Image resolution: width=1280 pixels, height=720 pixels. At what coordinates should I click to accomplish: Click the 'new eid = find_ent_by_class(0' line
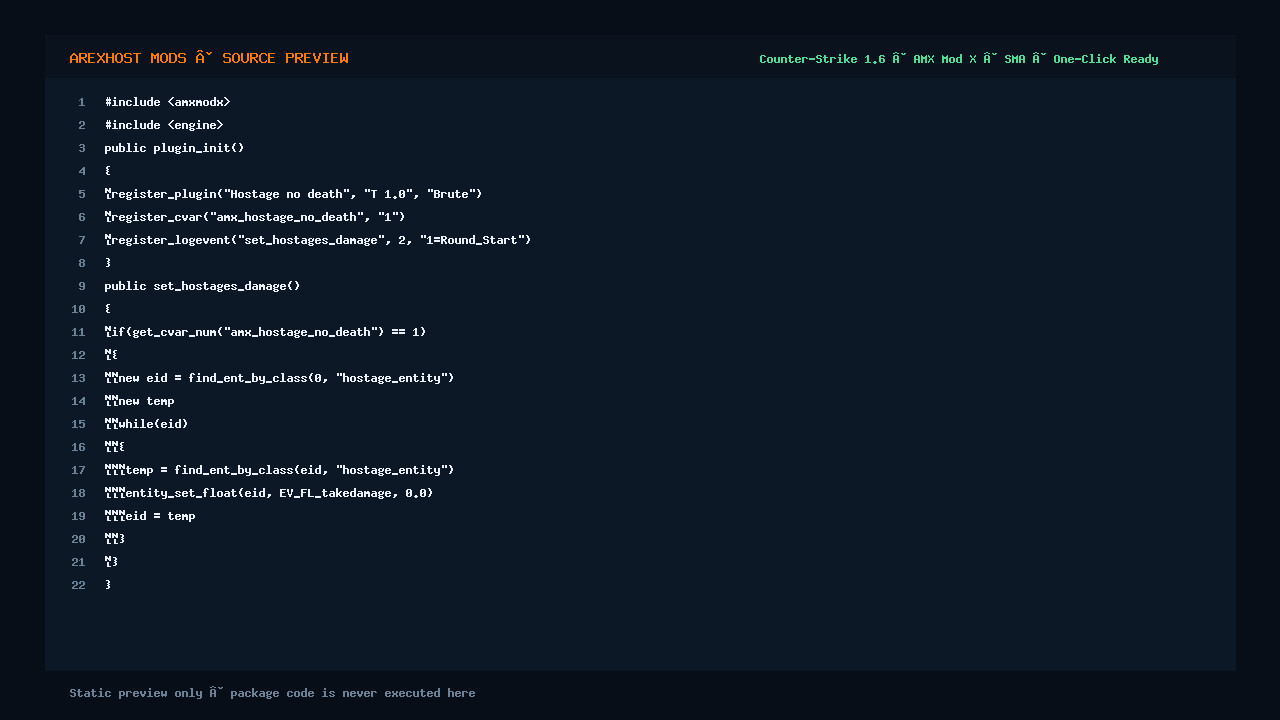click(279, 378)
